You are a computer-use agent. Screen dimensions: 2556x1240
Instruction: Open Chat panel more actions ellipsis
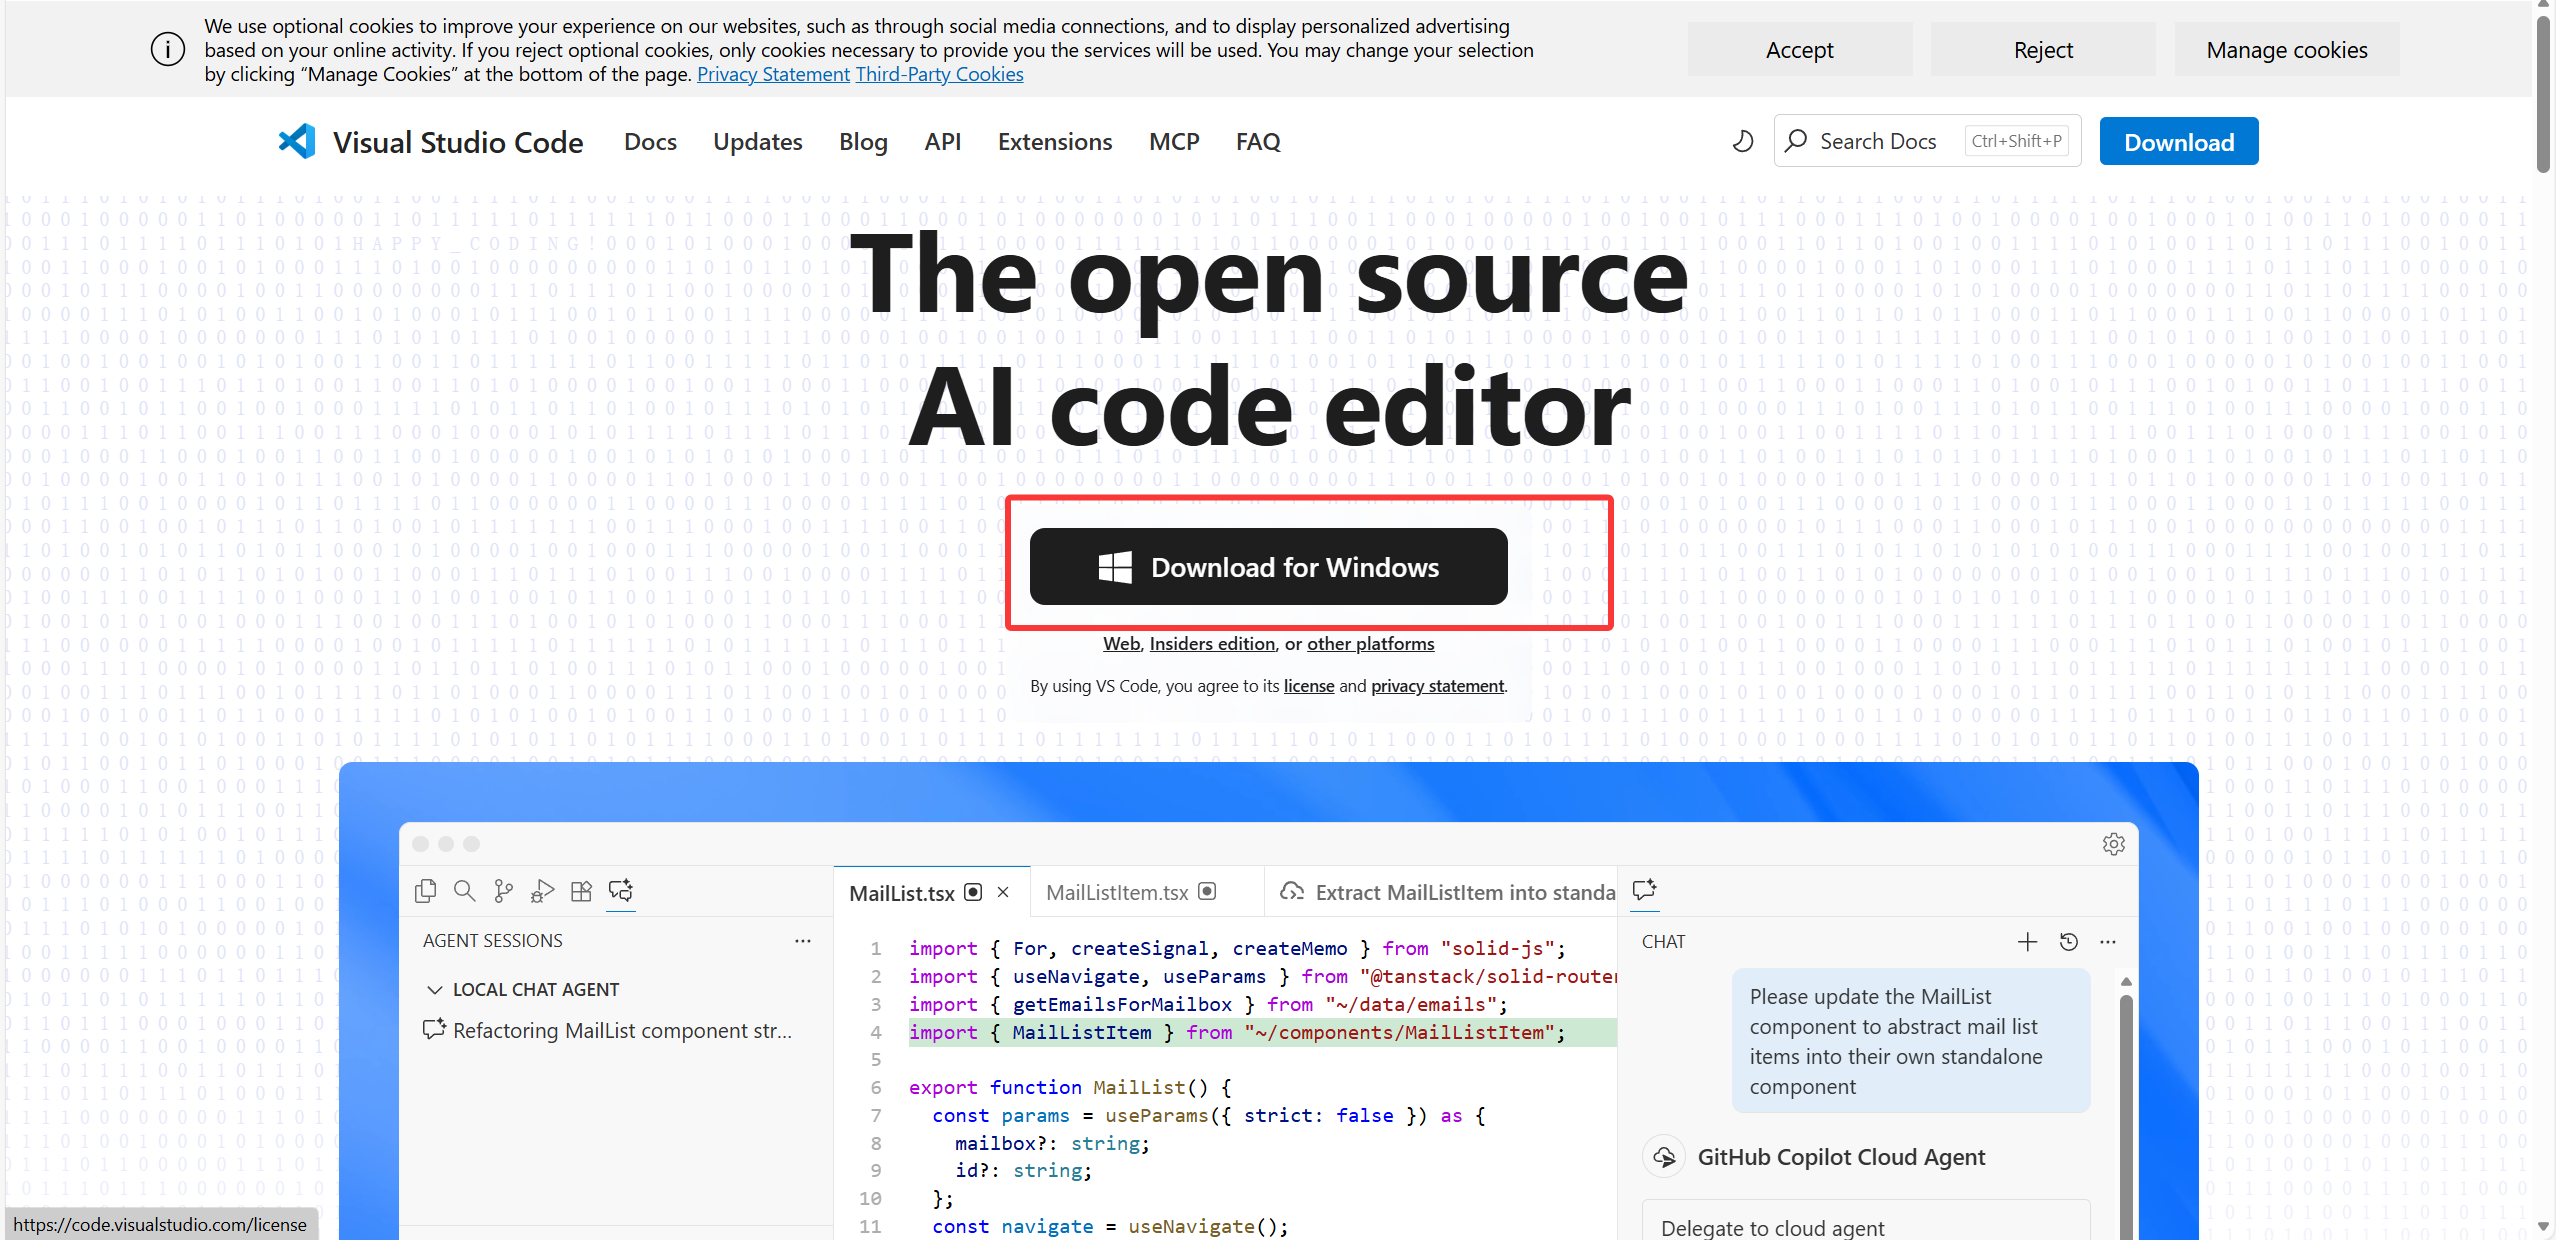pyautogui.click(x=2108, y=941)
